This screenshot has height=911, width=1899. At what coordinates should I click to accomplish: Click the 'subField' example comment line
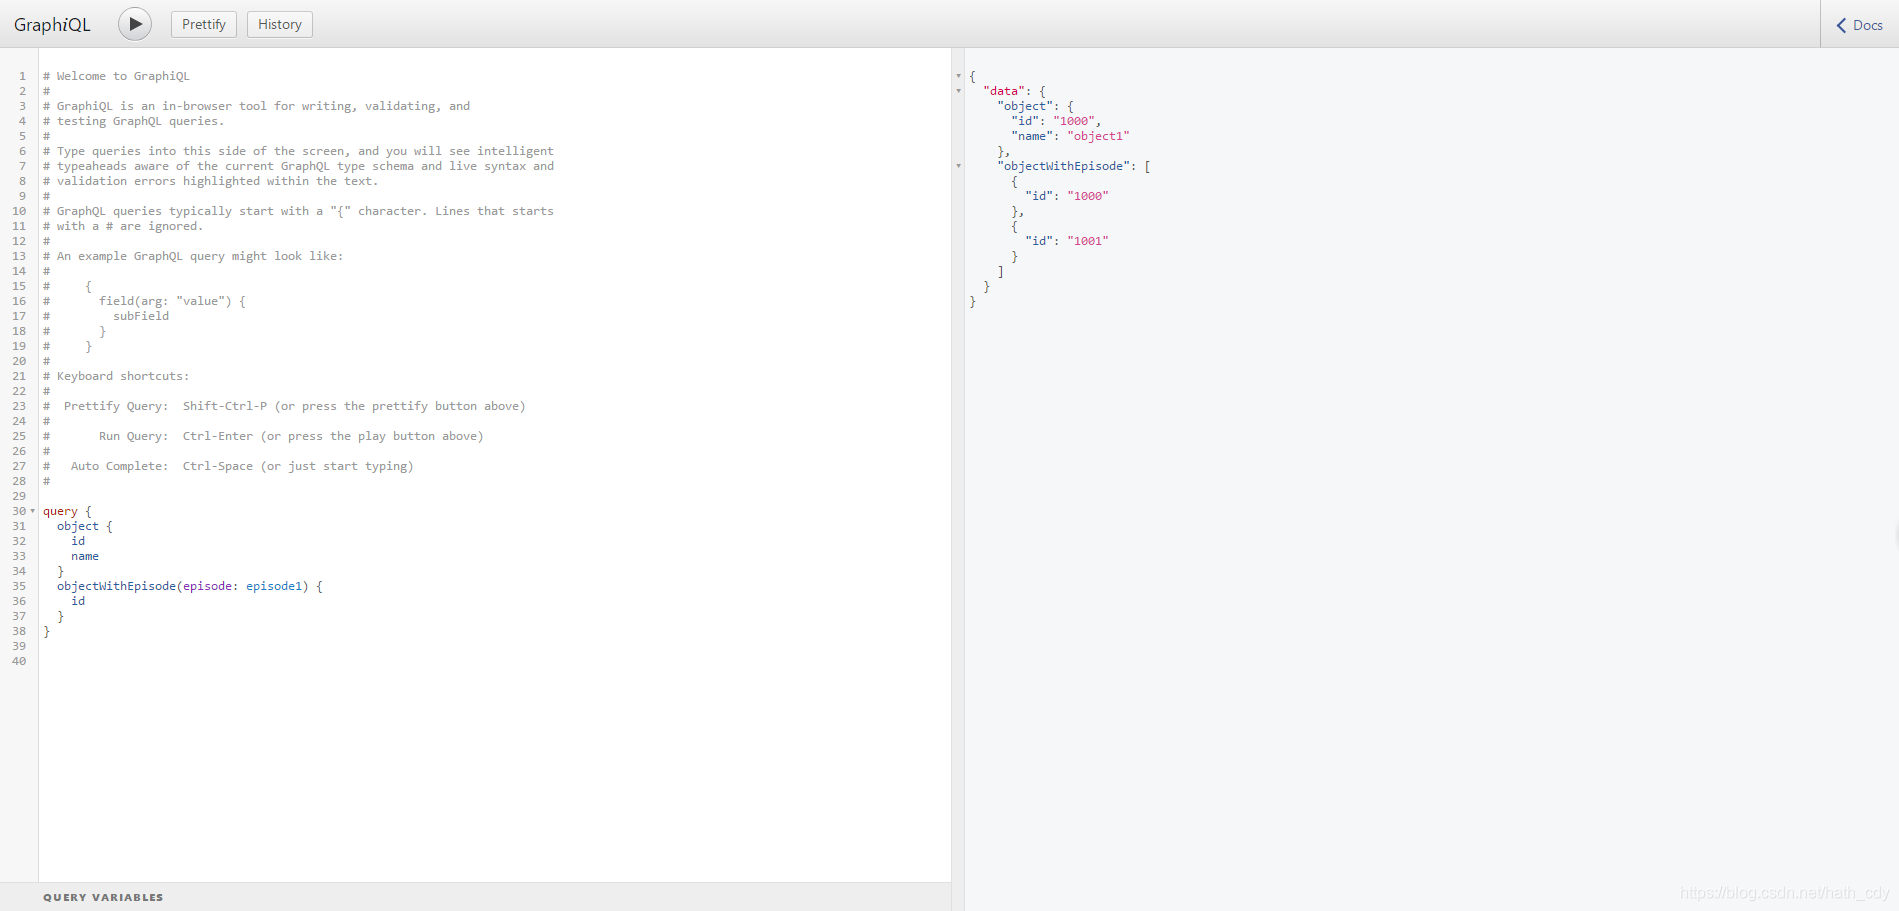[x=141, y=316]
